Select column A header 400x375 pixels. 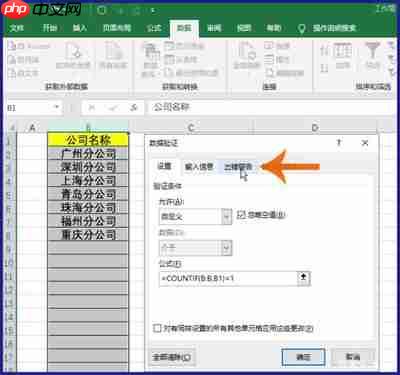32,127
